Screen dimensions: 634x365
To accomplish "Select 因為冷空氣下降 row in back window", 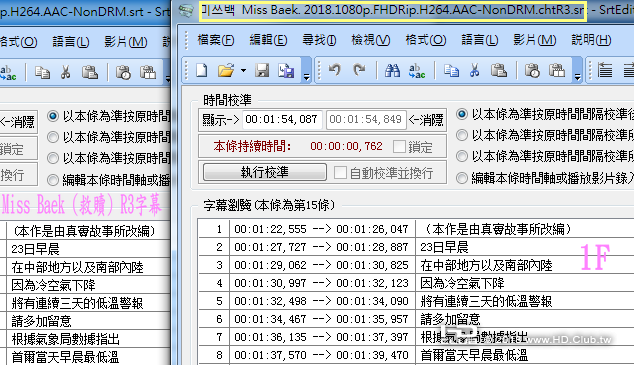I will point(85,285).
